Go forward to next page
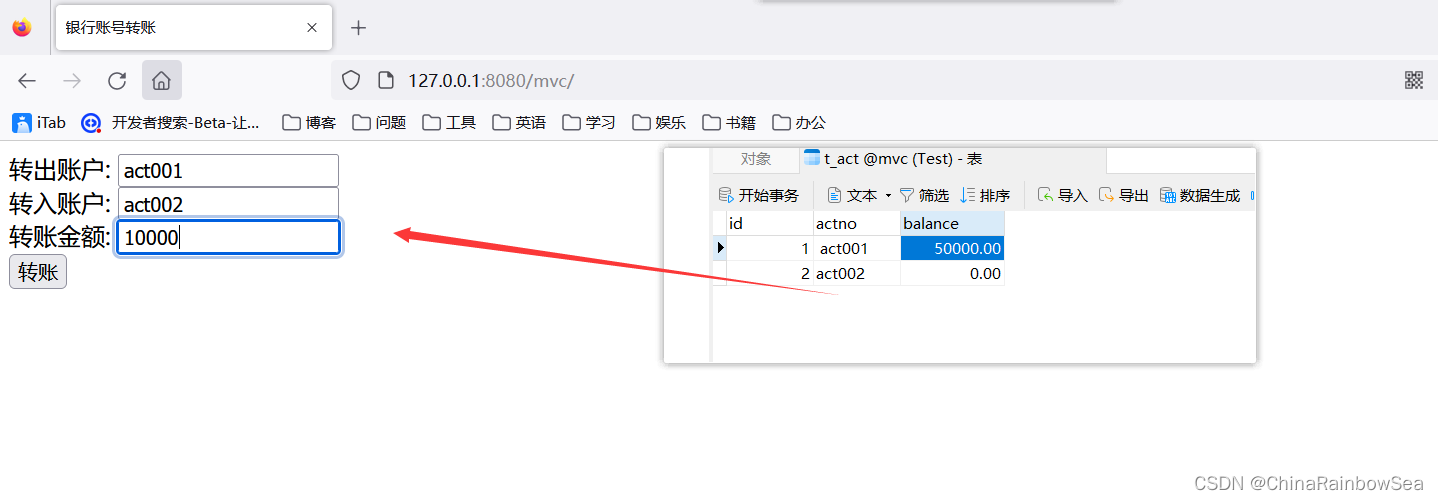 (71, 81)
